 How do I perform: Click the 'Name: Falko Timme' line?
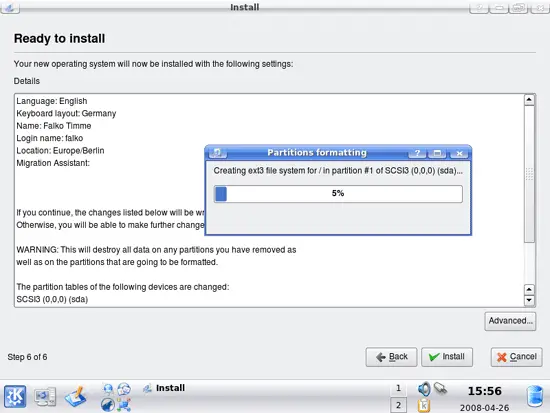pyautogui.click(x=54, y=126)
